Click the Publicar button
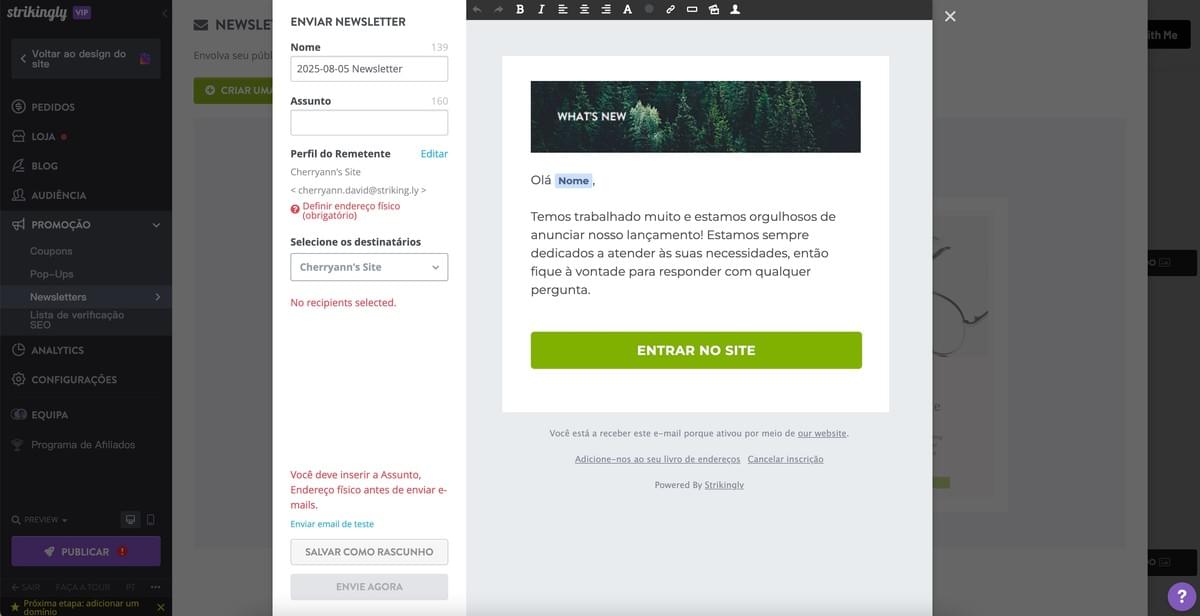 coord(85,551)
